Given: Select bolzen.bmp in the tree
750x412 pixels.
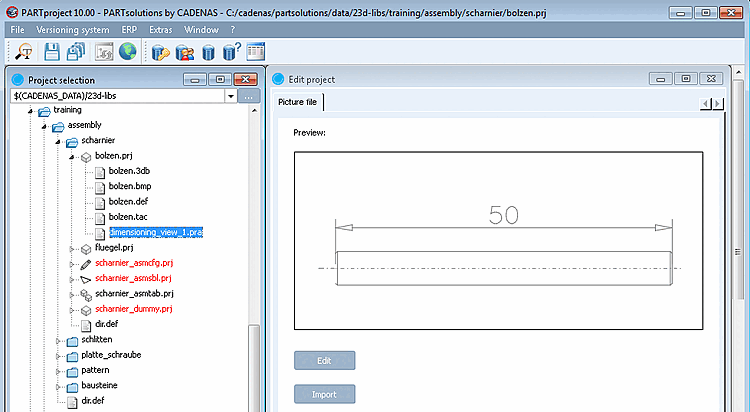Looking at the screenshot, I should [130, 186].
